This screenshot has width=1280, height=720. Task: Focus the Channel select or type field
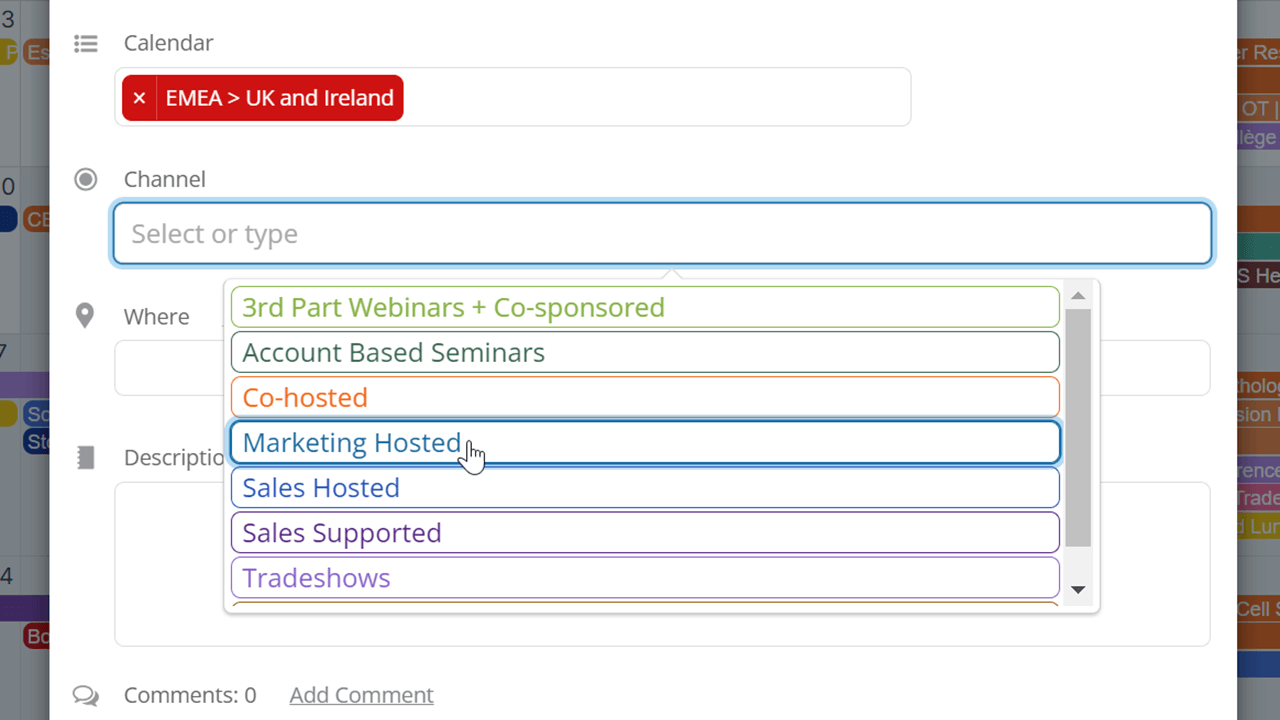(662, 234)
